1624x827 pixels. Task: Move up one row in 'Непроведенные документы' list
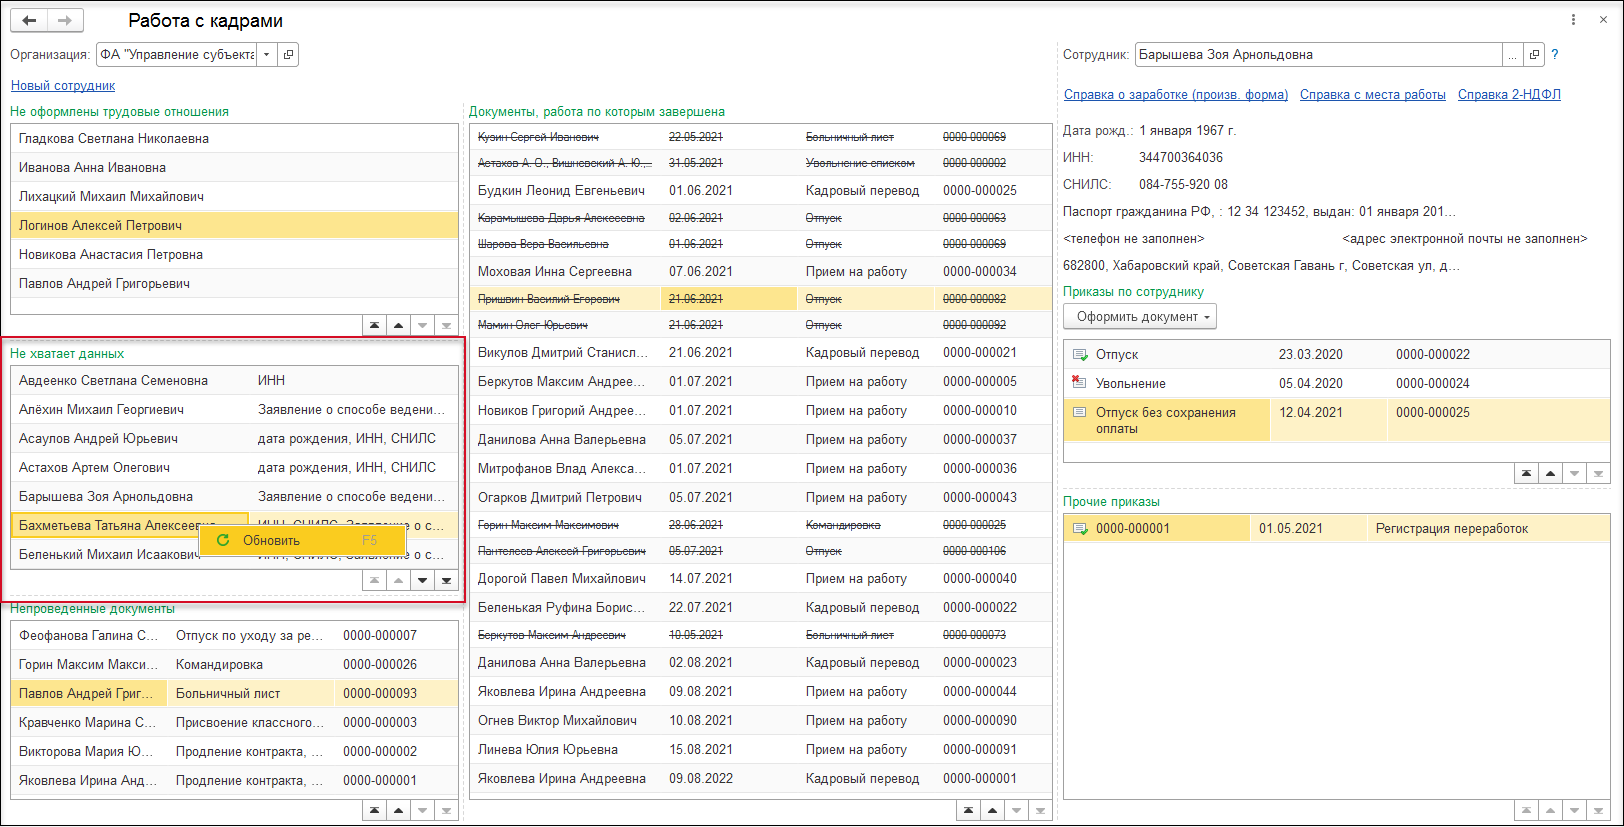399,810
